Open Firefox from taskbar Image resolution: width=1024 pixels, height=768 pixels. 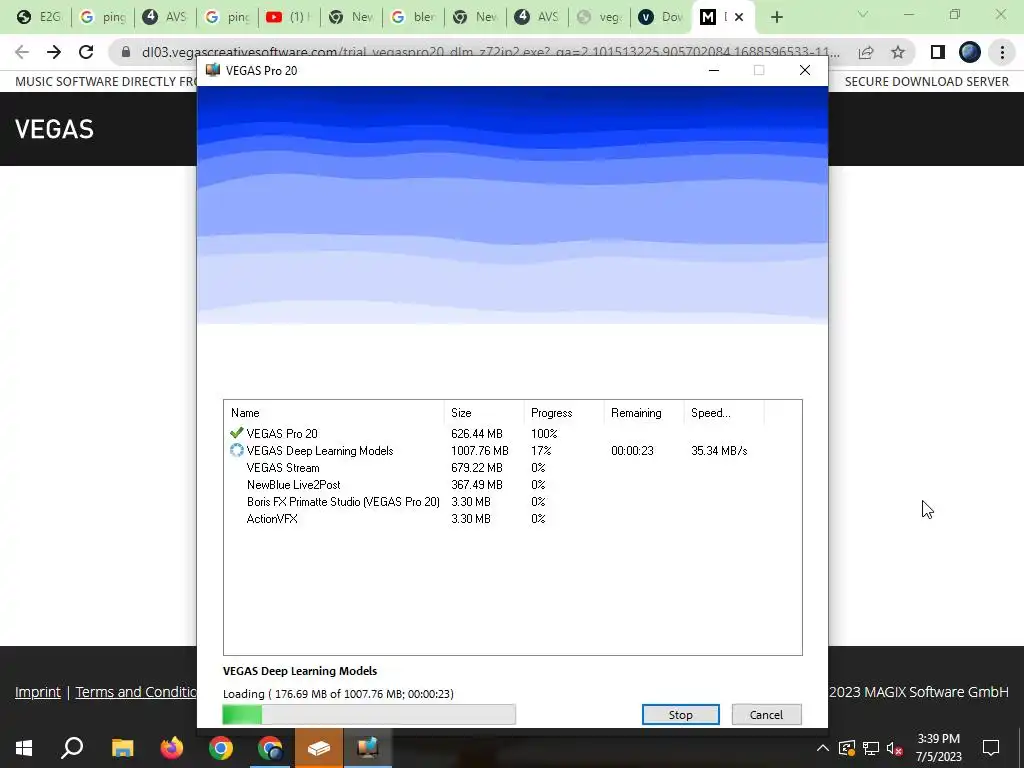coord(172,748)
